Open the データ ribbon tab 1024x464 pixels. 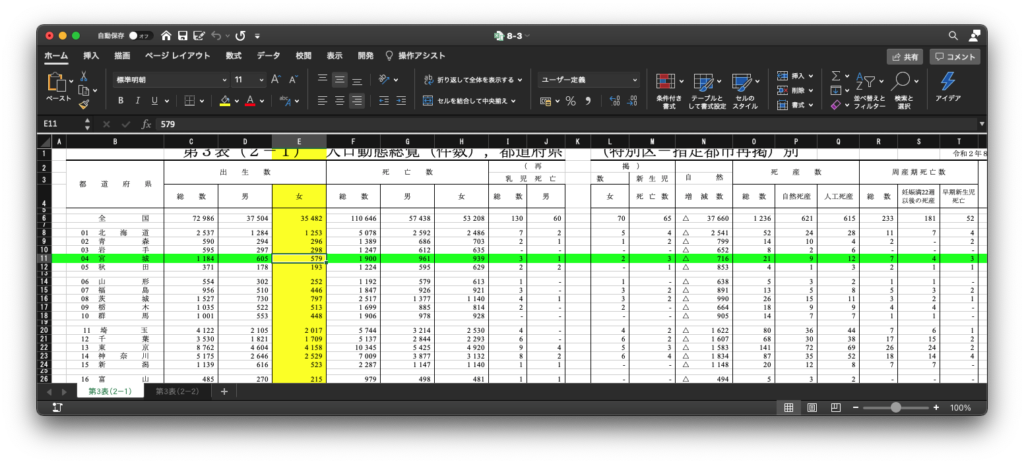[x=268, y=56]
